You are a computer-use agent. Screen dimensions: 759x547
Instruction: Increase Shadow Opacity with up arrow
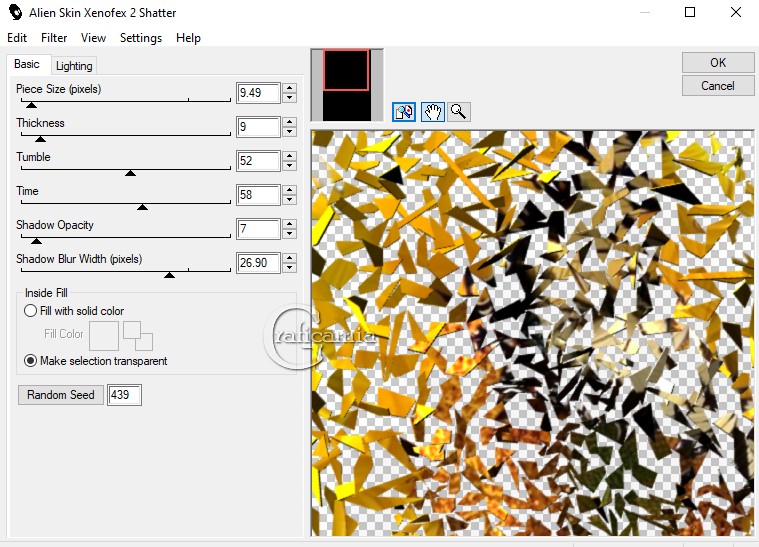click(x=289, y=224)
